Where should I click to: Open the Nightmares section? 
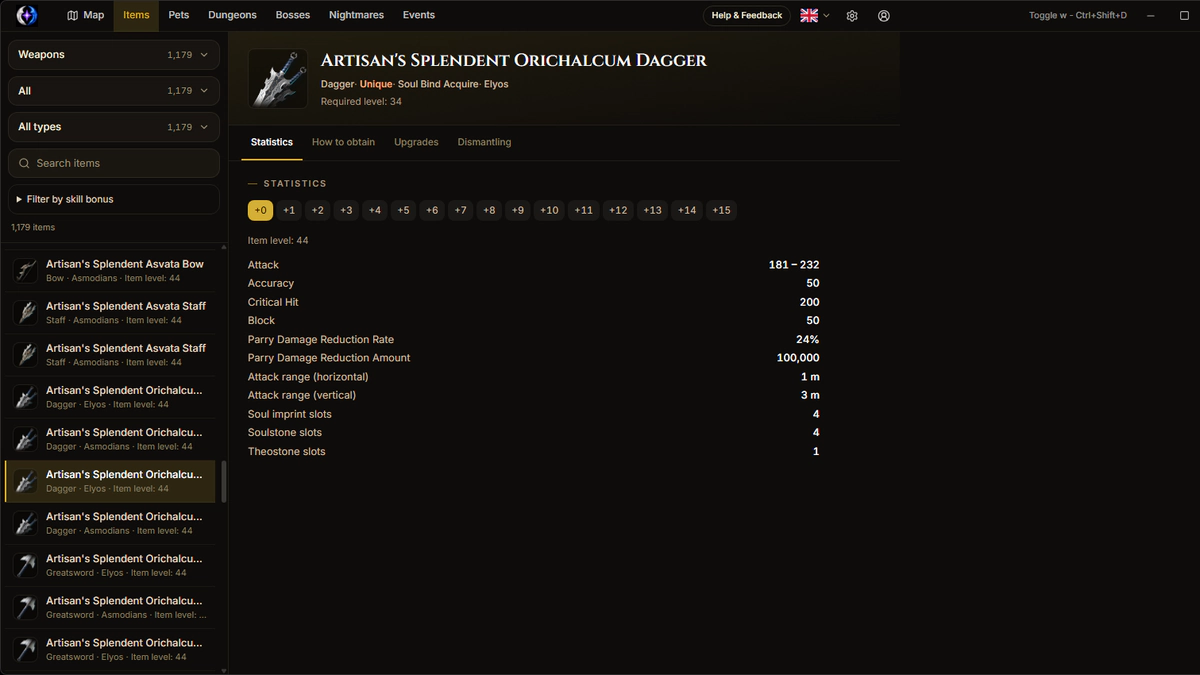(355, 15)
